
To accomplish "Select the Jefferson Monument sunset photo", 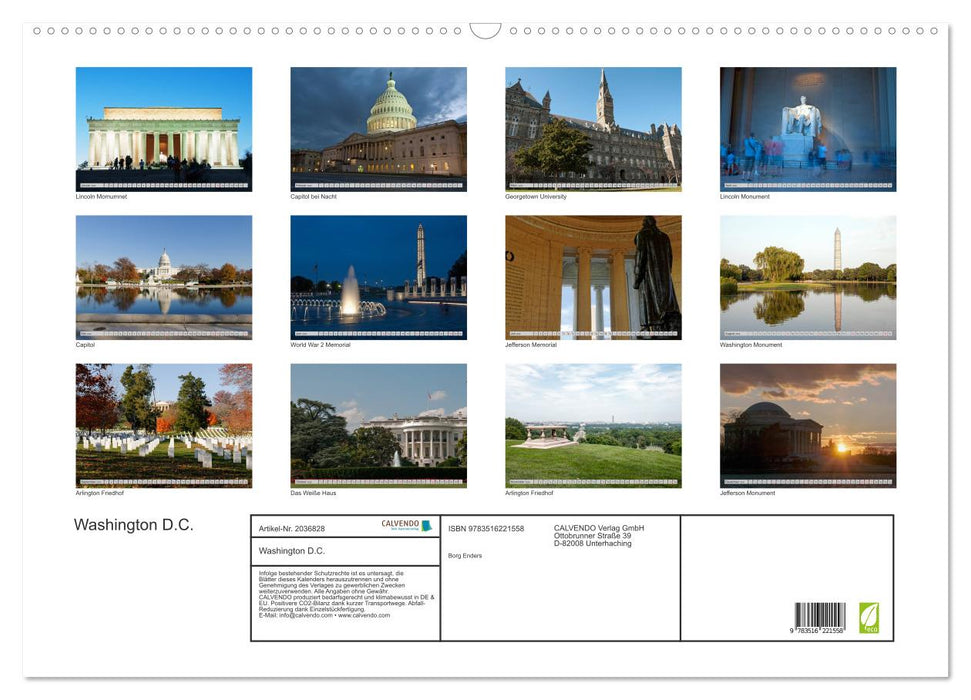I will point(807,425).
